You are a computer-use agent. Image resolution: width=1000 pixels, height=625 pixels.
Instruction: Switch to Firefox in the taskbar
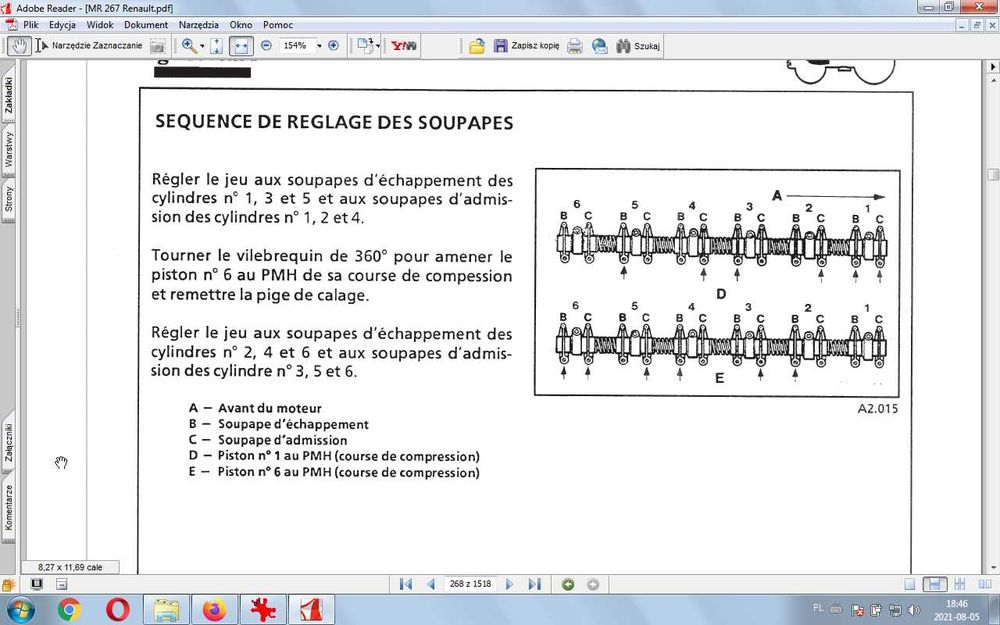[215, 610]
